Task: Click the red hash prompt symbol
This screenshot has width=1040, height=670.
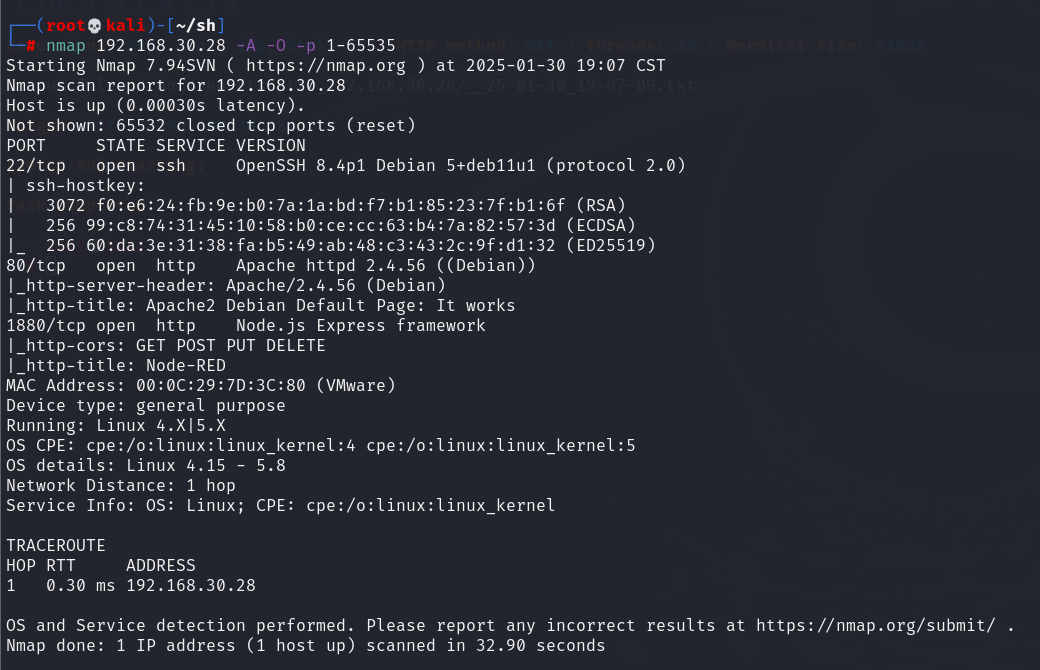Action: click(31, 46)
